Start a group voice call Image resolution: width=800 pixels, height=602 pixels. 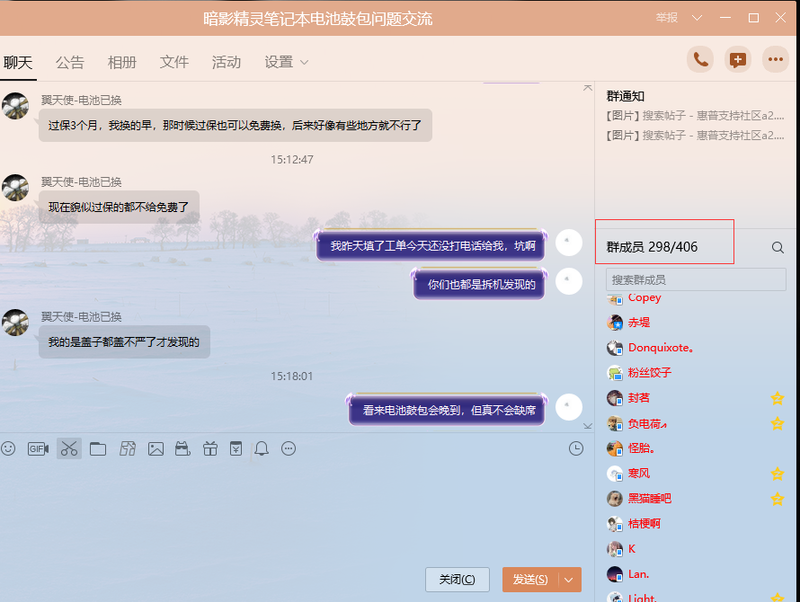click(700, 60)
